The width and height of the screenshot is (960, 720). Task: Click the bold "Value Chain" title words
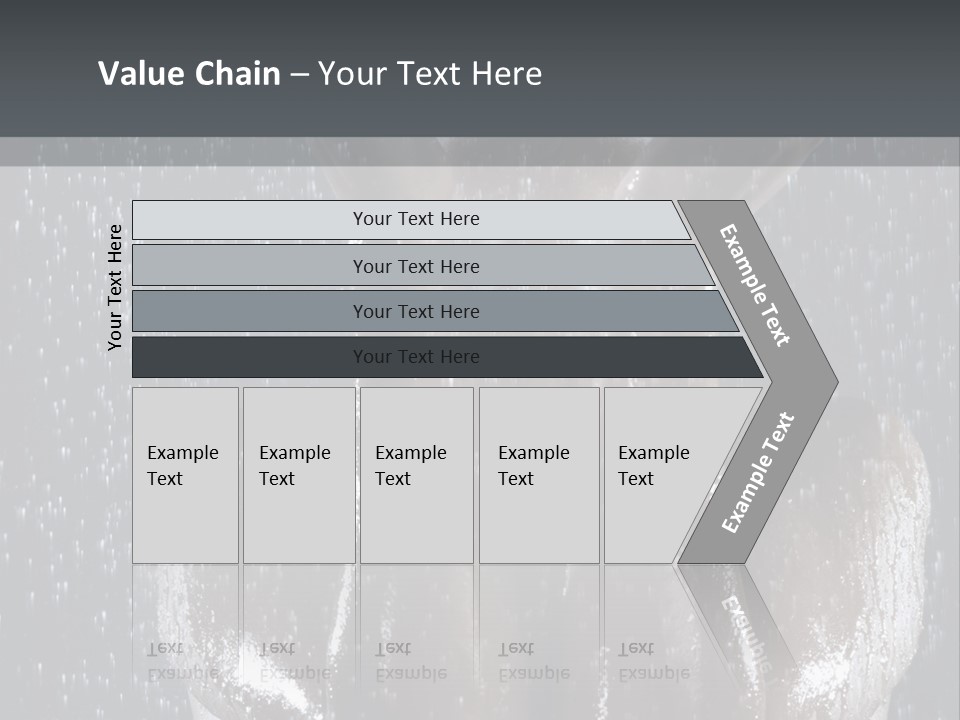click(189, 73)
